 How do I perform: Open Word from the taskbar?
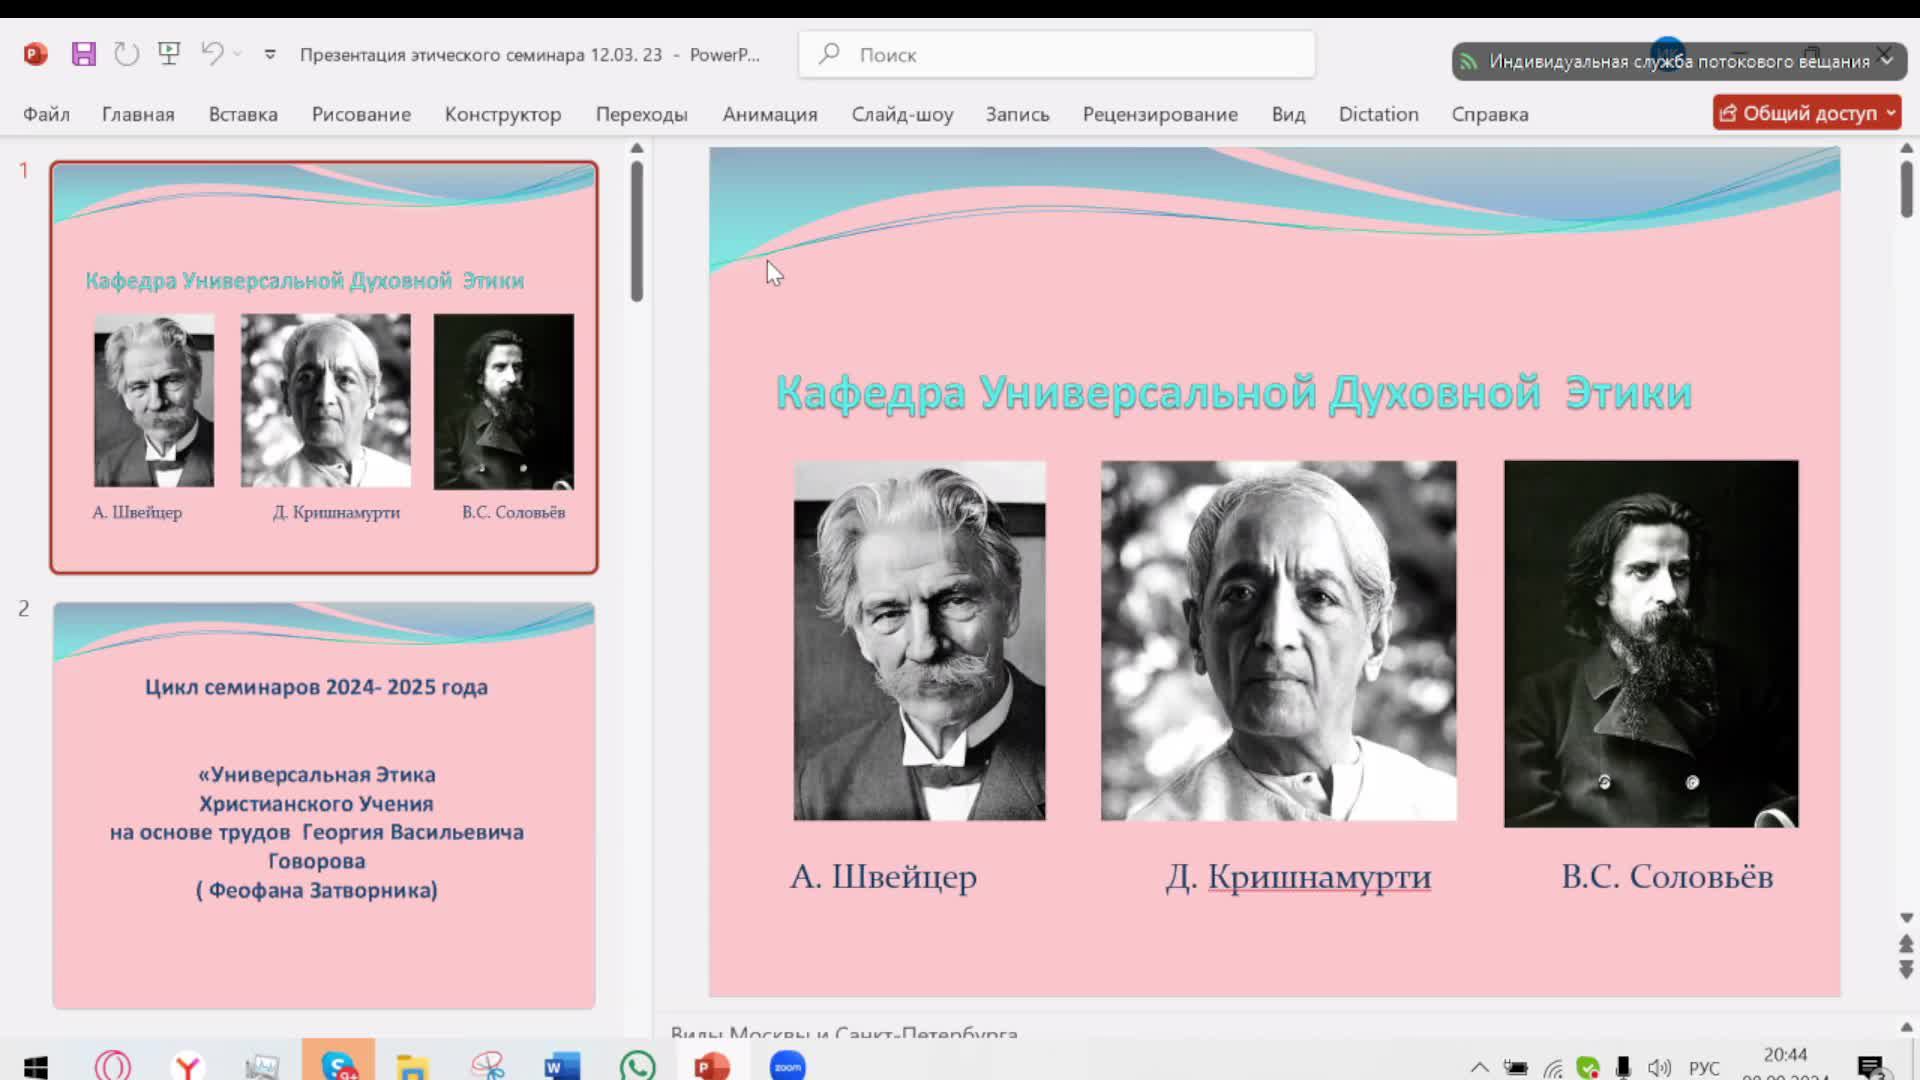(562, 1066)
